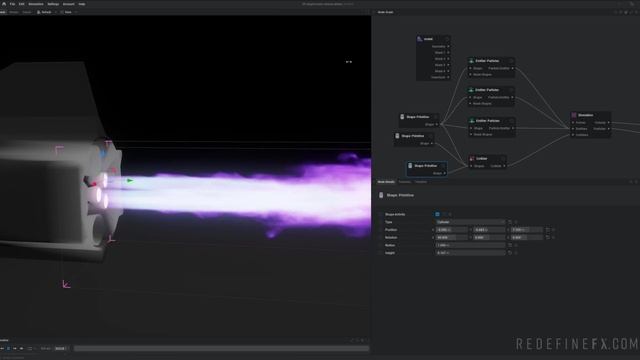Click Shape Primitive icon in Node Details header

click(x=381, y=195)
